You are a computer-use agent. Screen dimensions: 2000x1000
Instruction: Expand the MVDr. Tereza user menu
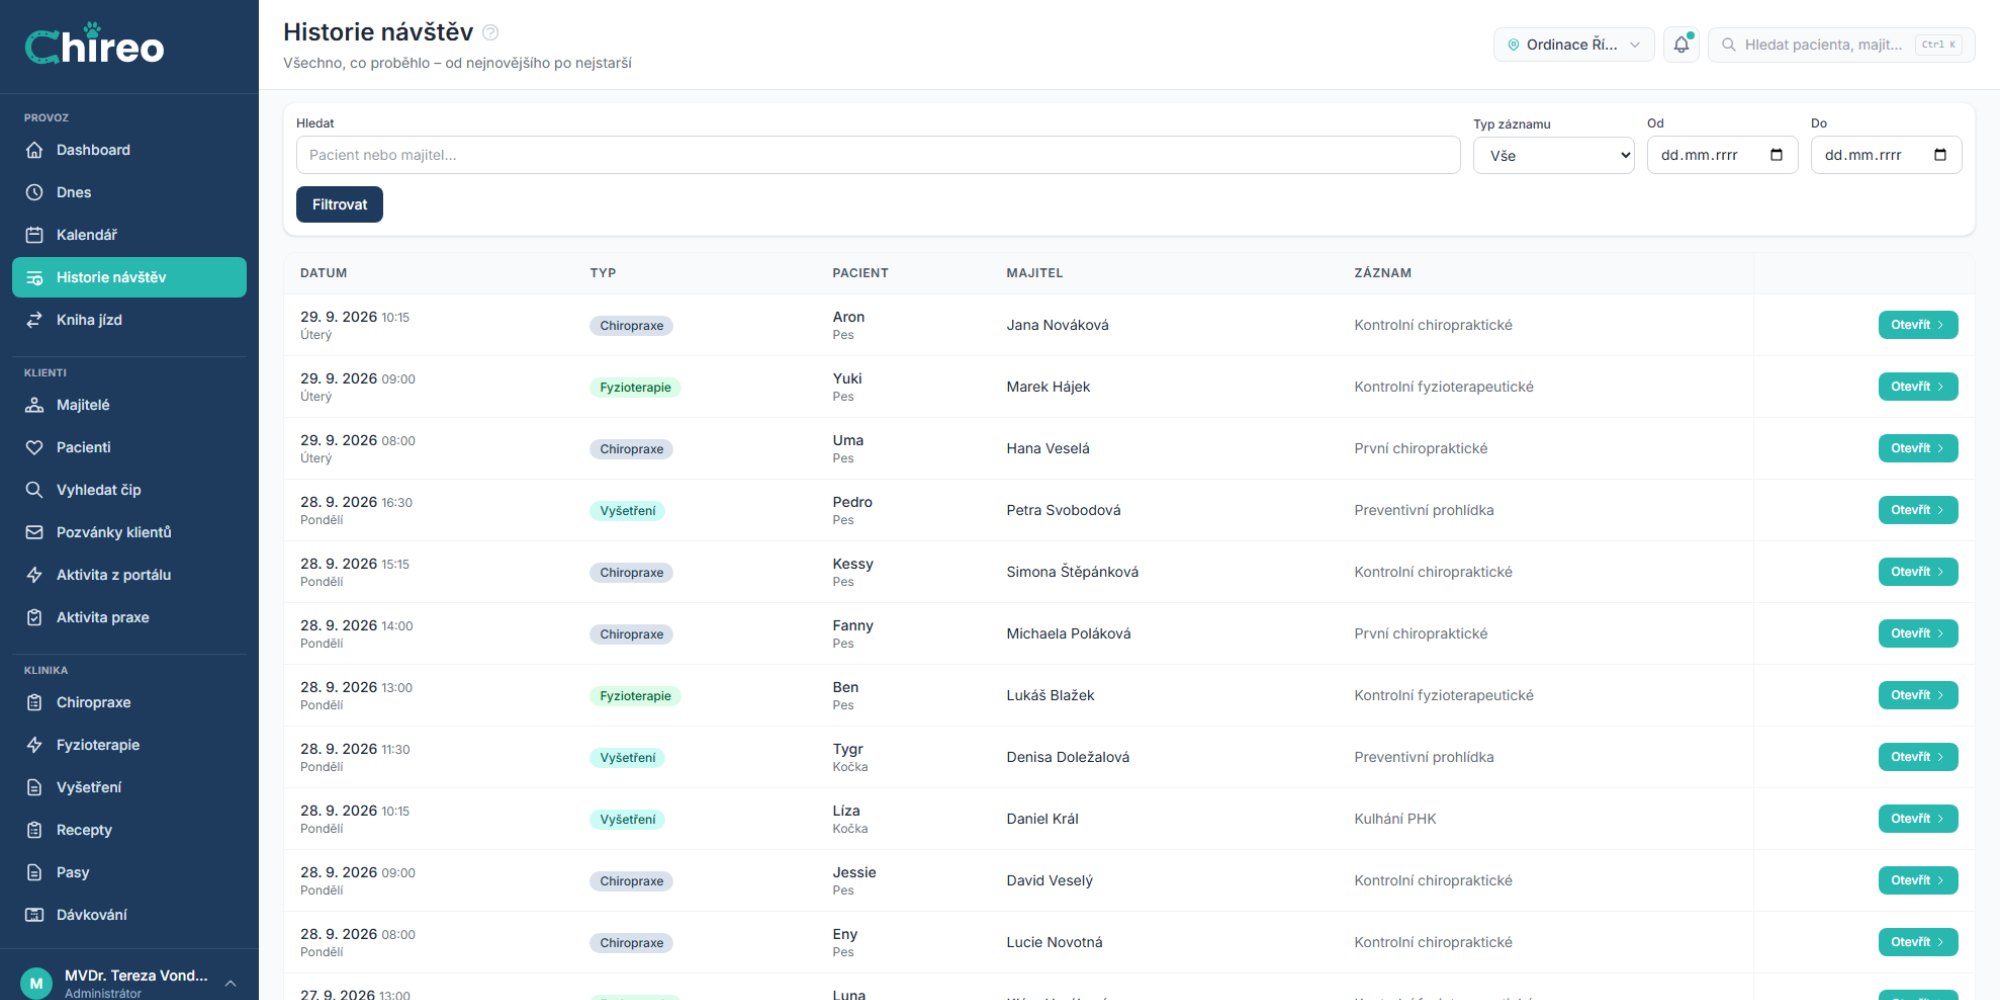coord(129,983)
